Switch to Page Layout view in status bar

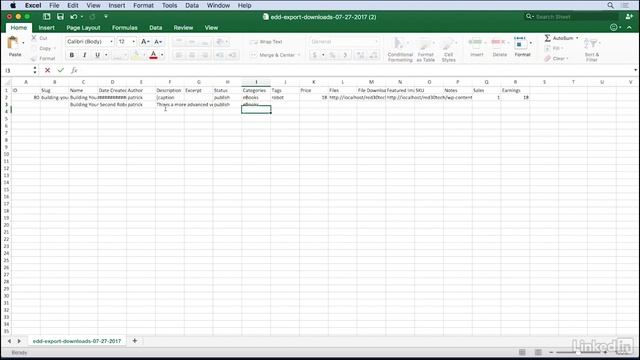(x=538, y=352)
